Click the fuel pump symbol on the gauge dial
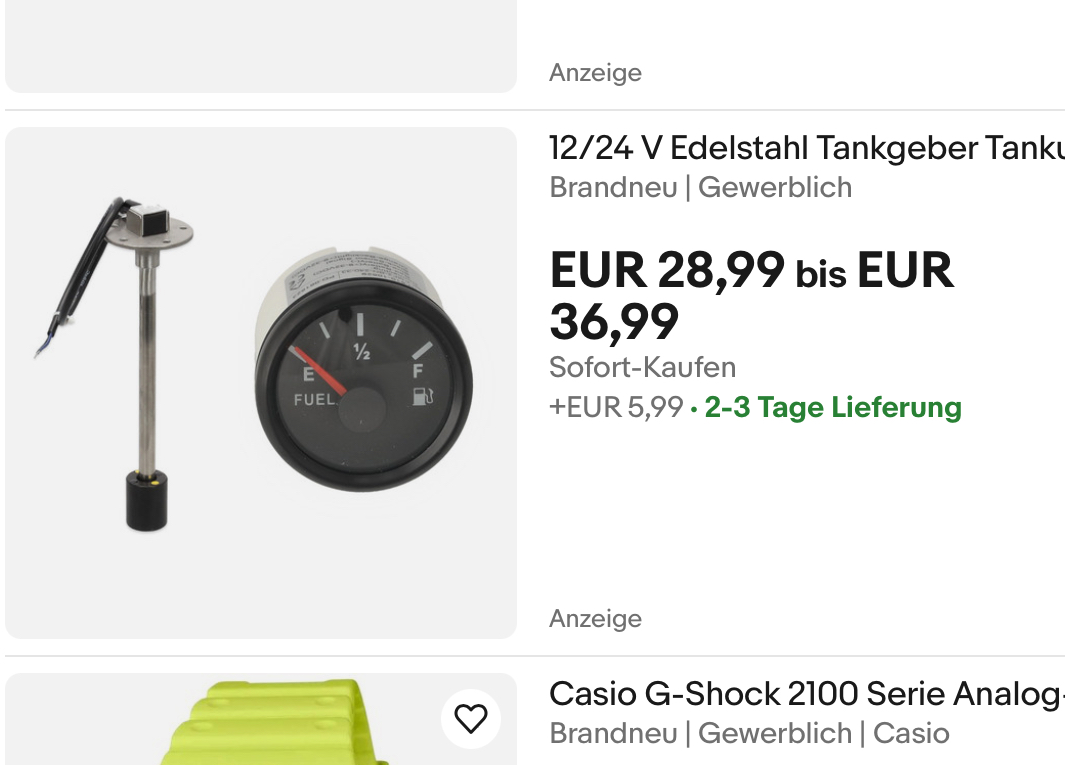1065x765 pixels. pyautogui.click(x=420, y=397)
